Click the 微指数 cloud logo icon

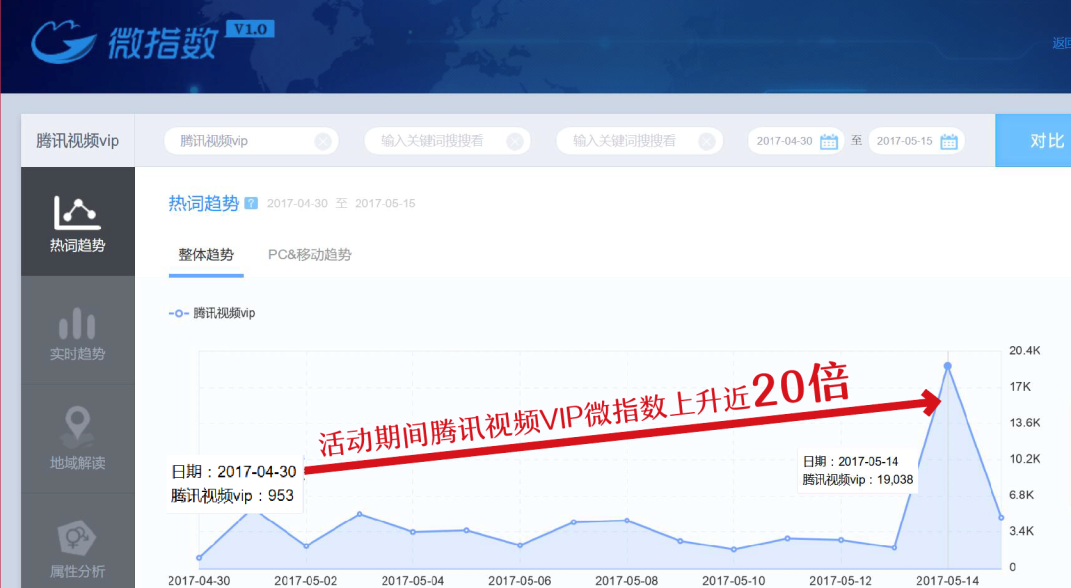pos(64,41)
